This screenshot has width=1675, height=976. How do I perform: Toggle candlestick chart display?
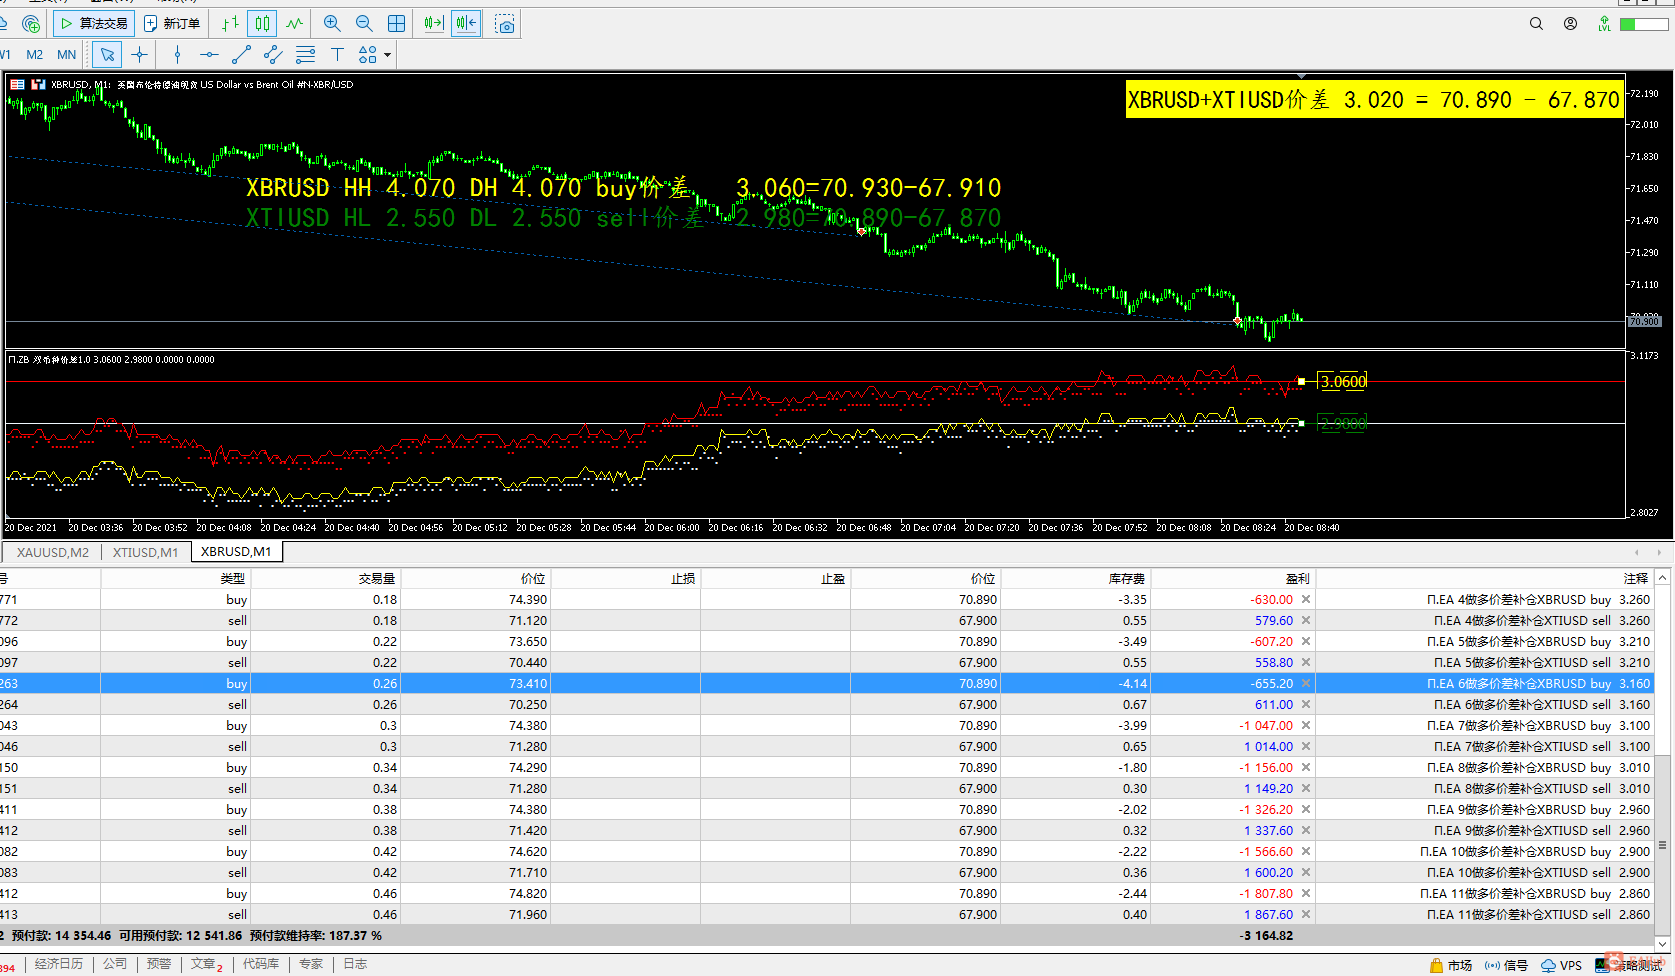[x=262, y=23]
